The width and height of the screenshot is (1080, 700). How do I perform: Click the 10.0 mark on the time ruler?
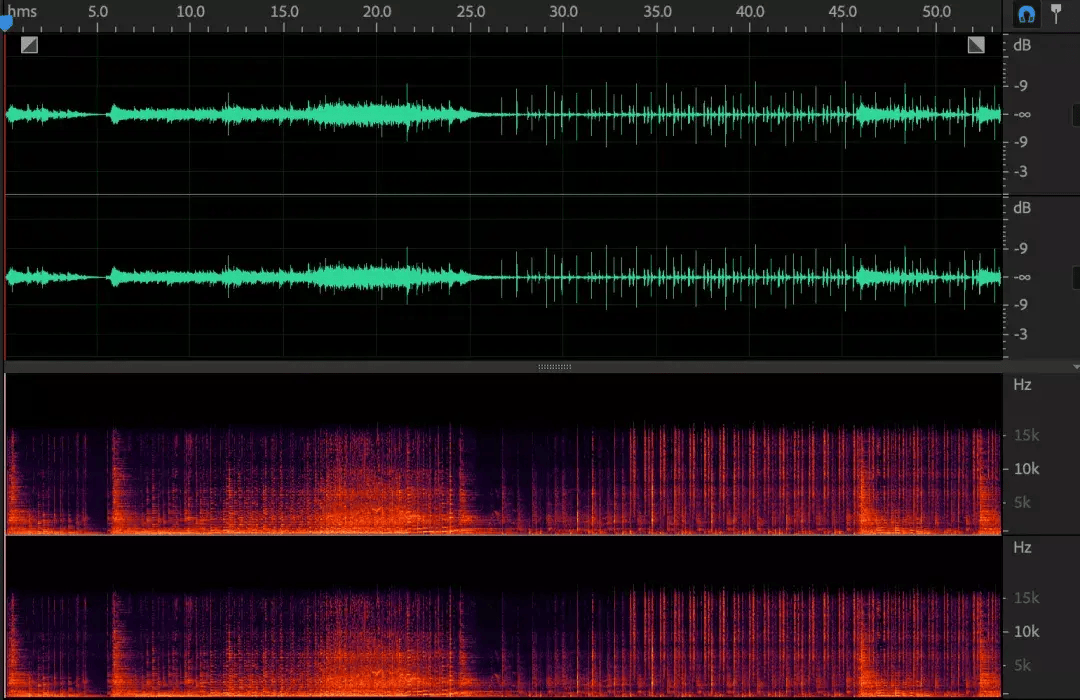coord(191,12)
